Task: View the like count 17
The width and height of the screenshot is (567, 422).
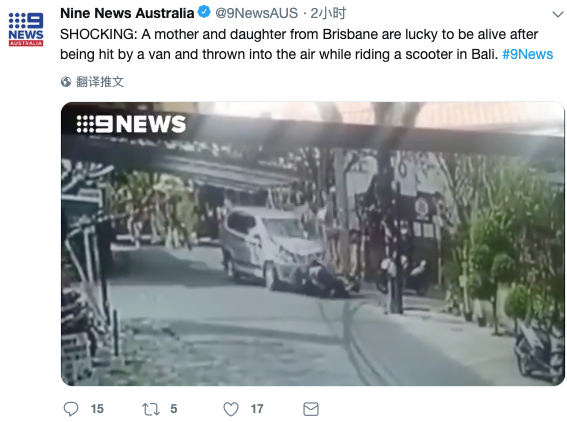Action: tap(257, 409)
